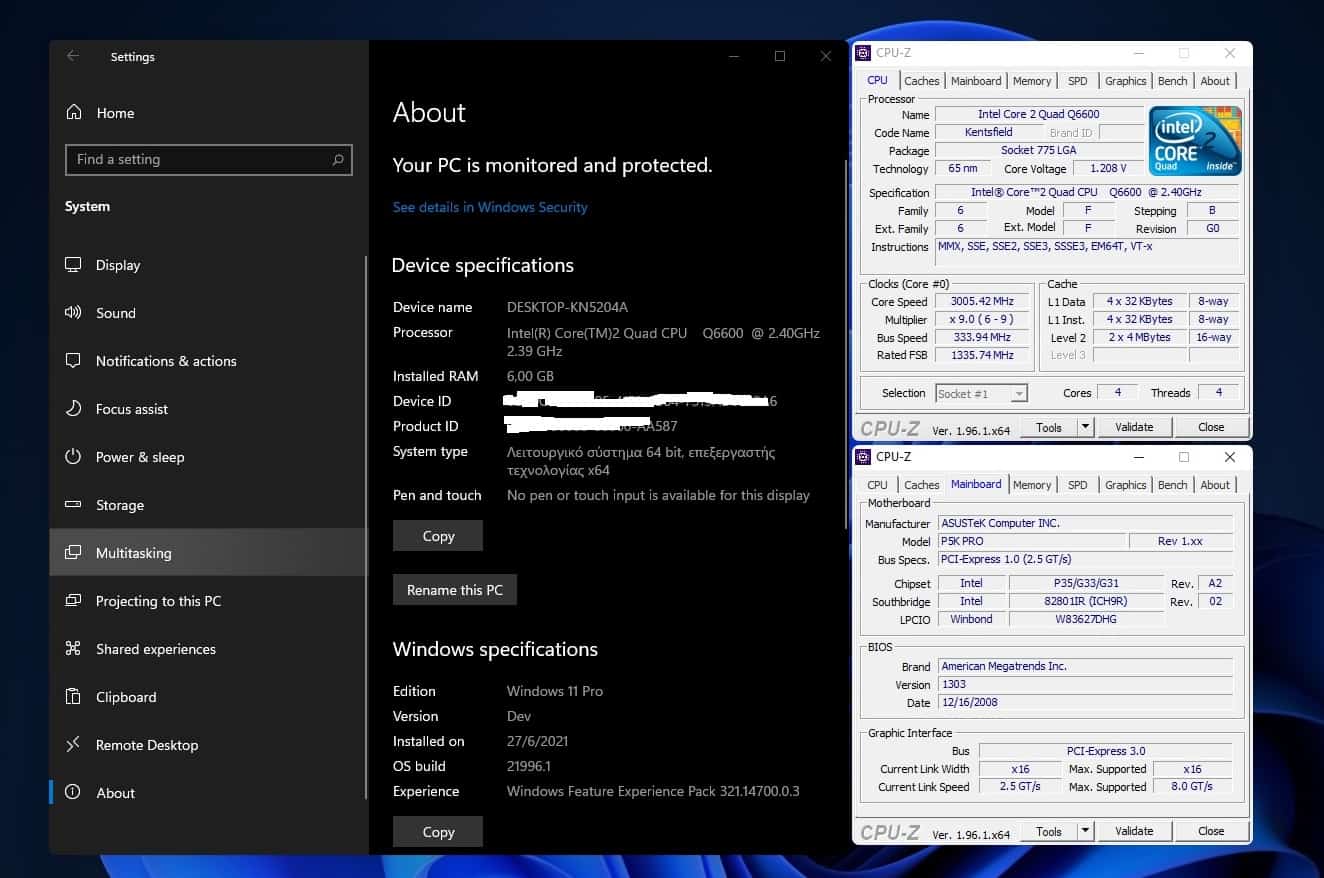Switch to Graphics tab in bottom CPU-Z
1324x878 pixels.
pyautogui.click(x=1125, y=485)
